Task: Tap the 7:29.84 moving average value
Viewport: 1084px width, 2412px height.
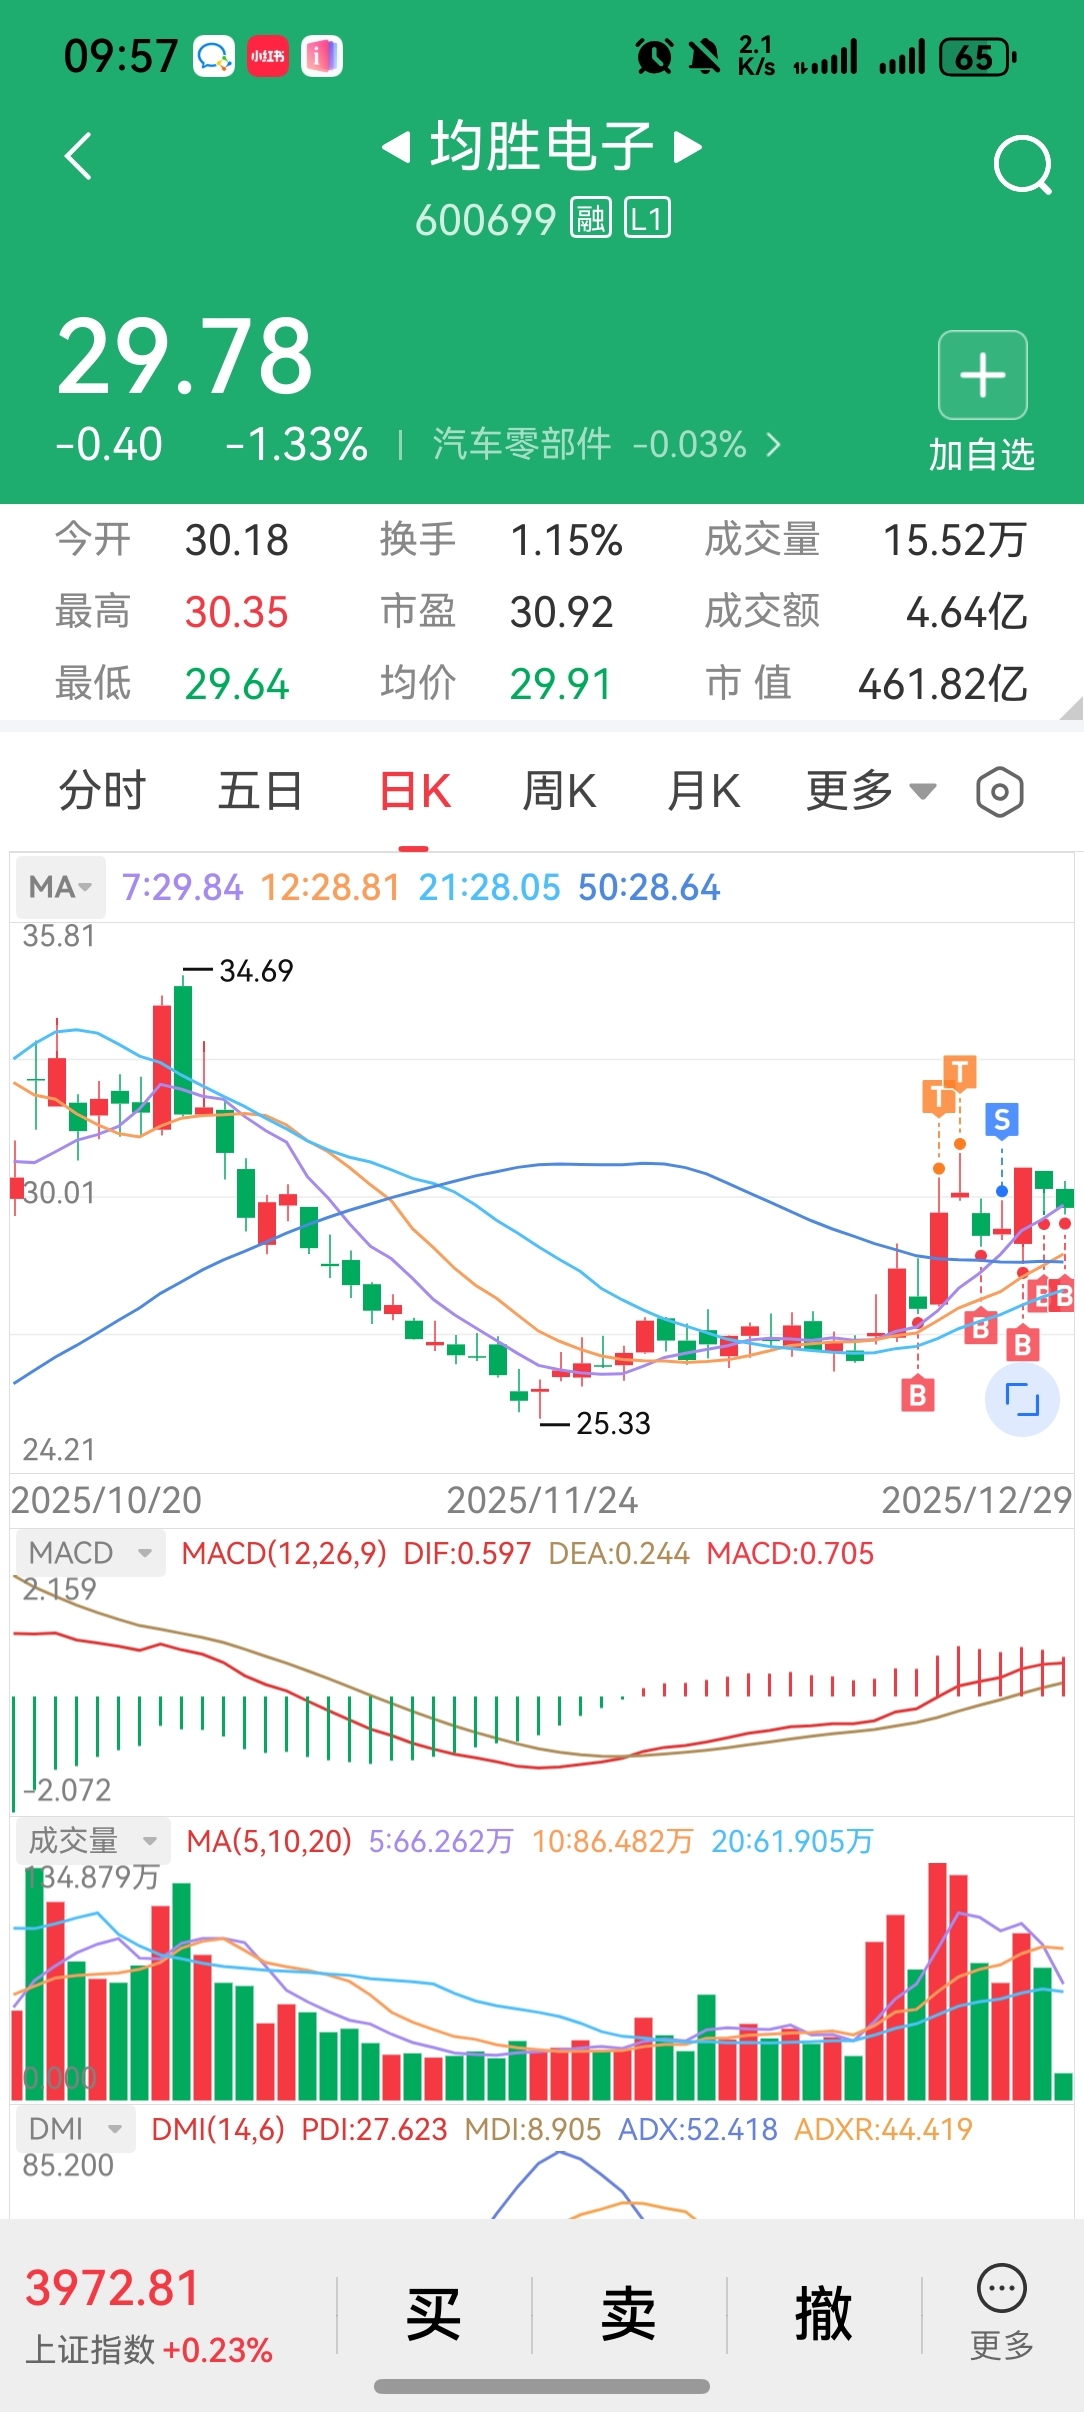Action: point(182,887)
